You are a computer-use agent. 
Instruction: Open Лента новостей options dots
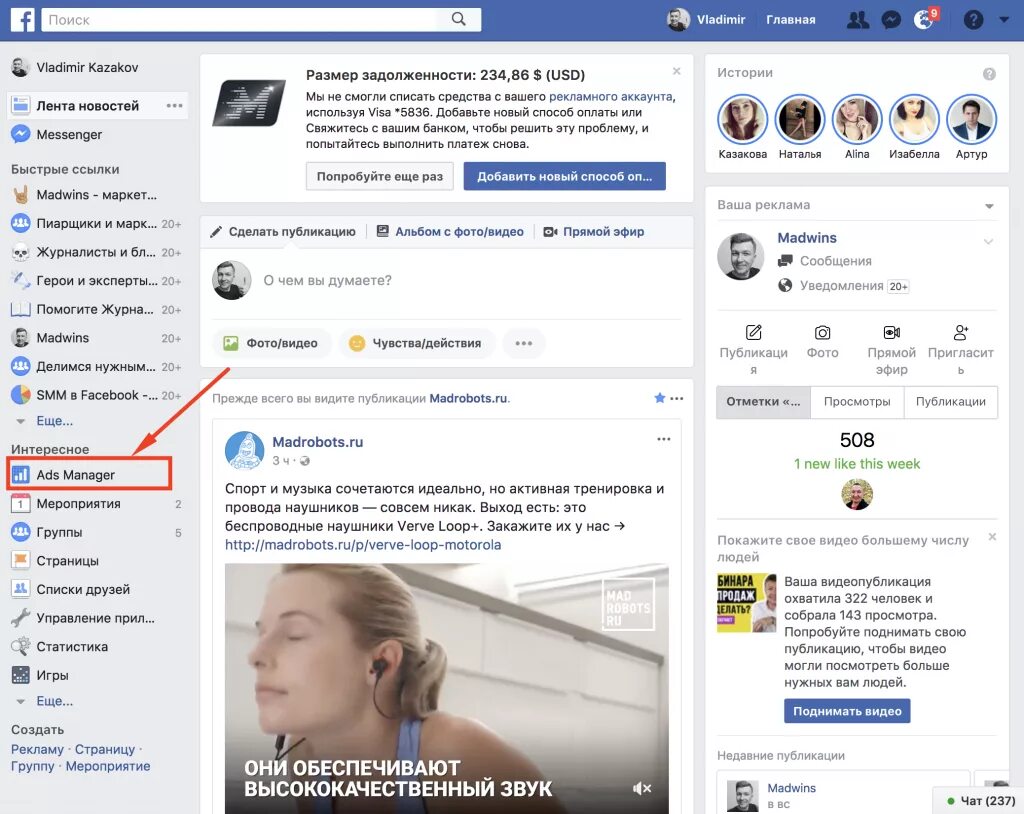(174, 106)
